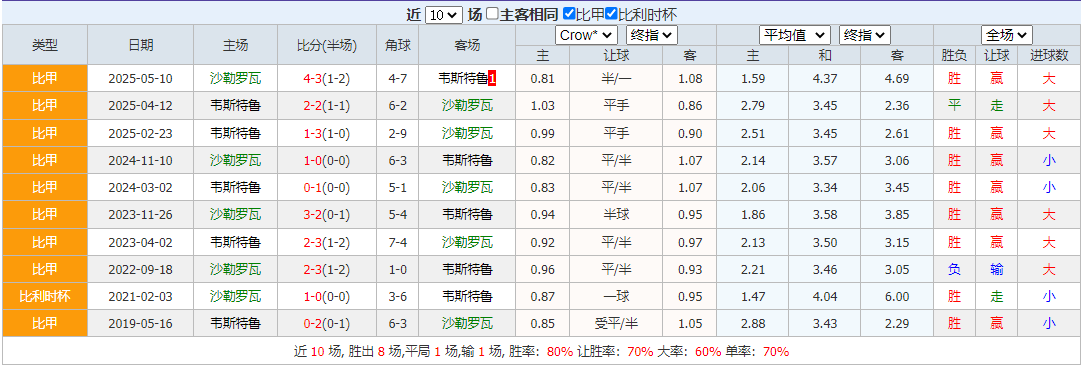Click the red card badge next to 韦斯特鲁
Screen dimensions: 1084x368
click(x=492, y=79)
